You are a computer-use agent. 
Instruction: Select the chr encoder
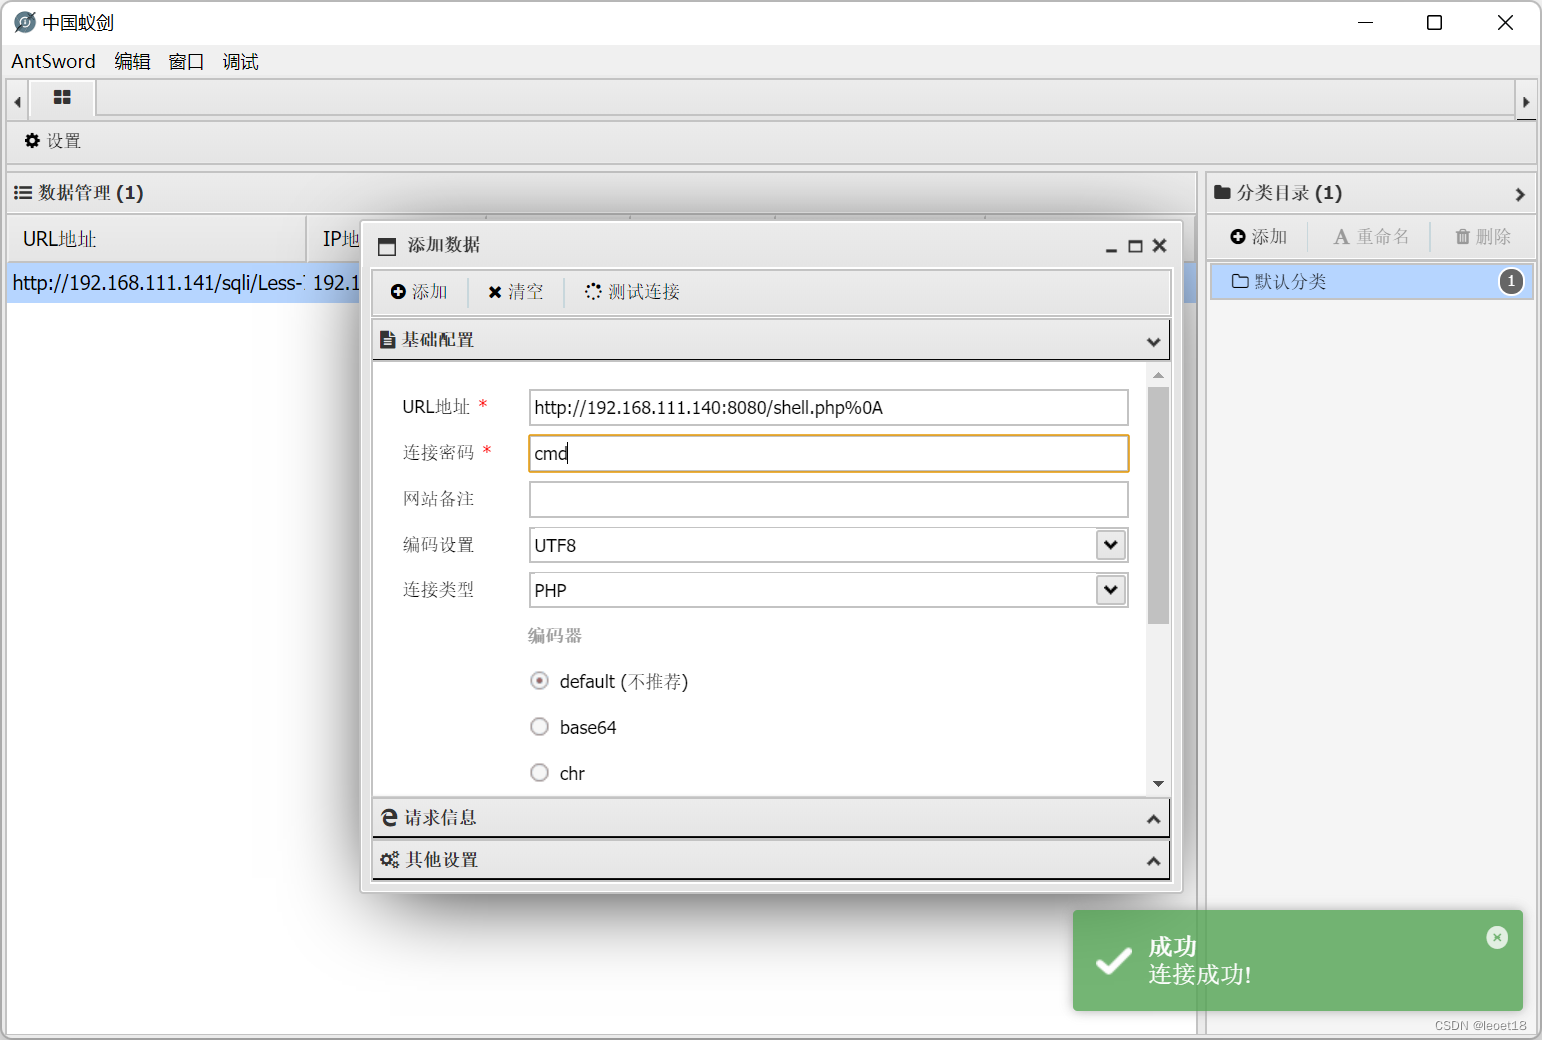tap(539, 772)
